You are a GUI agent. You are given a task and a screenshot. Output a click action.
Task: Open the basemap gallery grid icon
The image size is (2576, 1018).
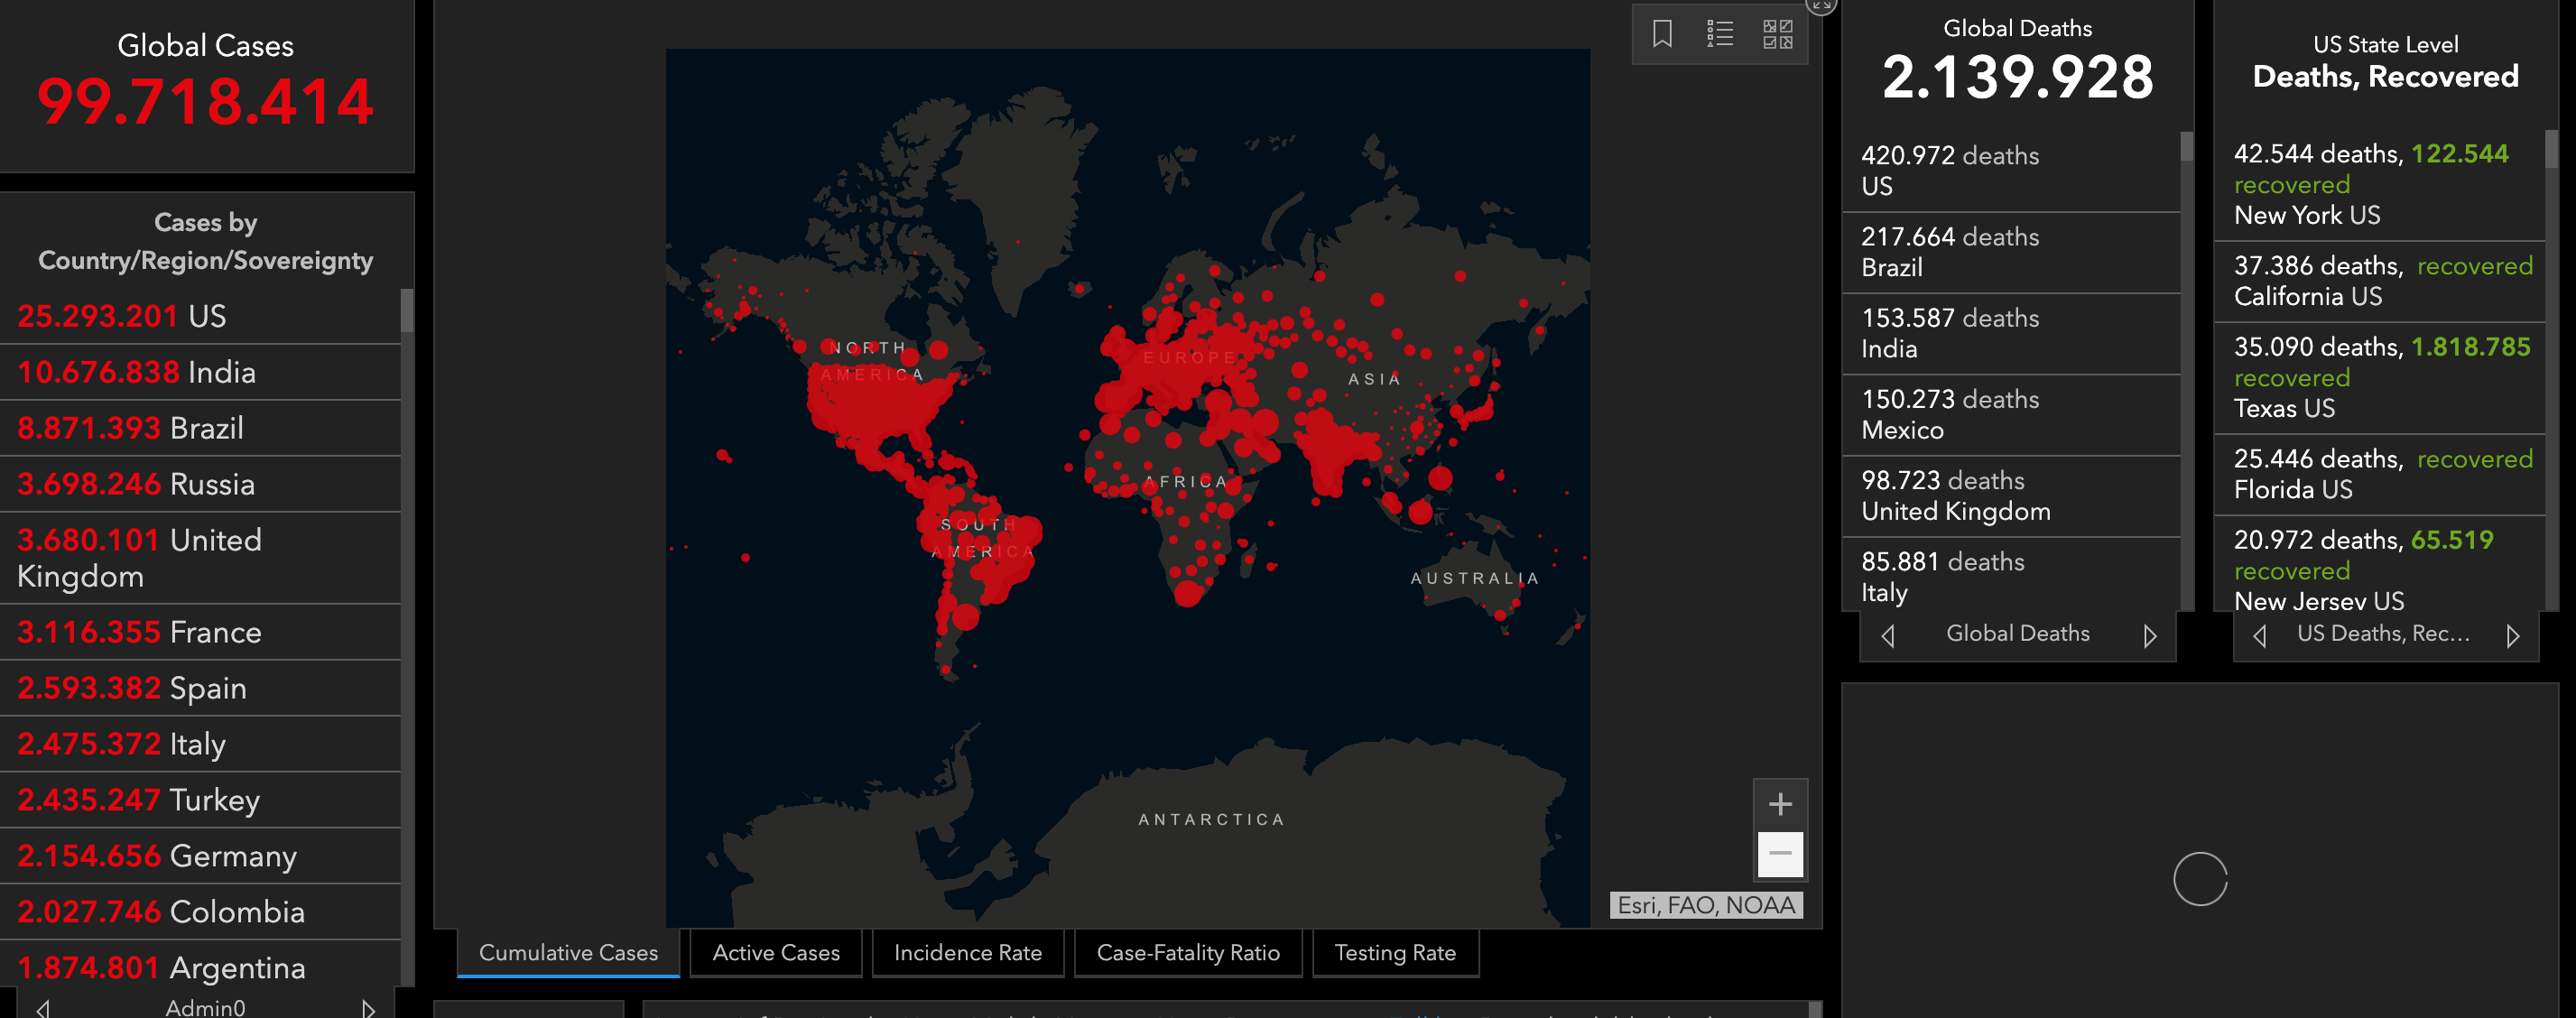1777,34
